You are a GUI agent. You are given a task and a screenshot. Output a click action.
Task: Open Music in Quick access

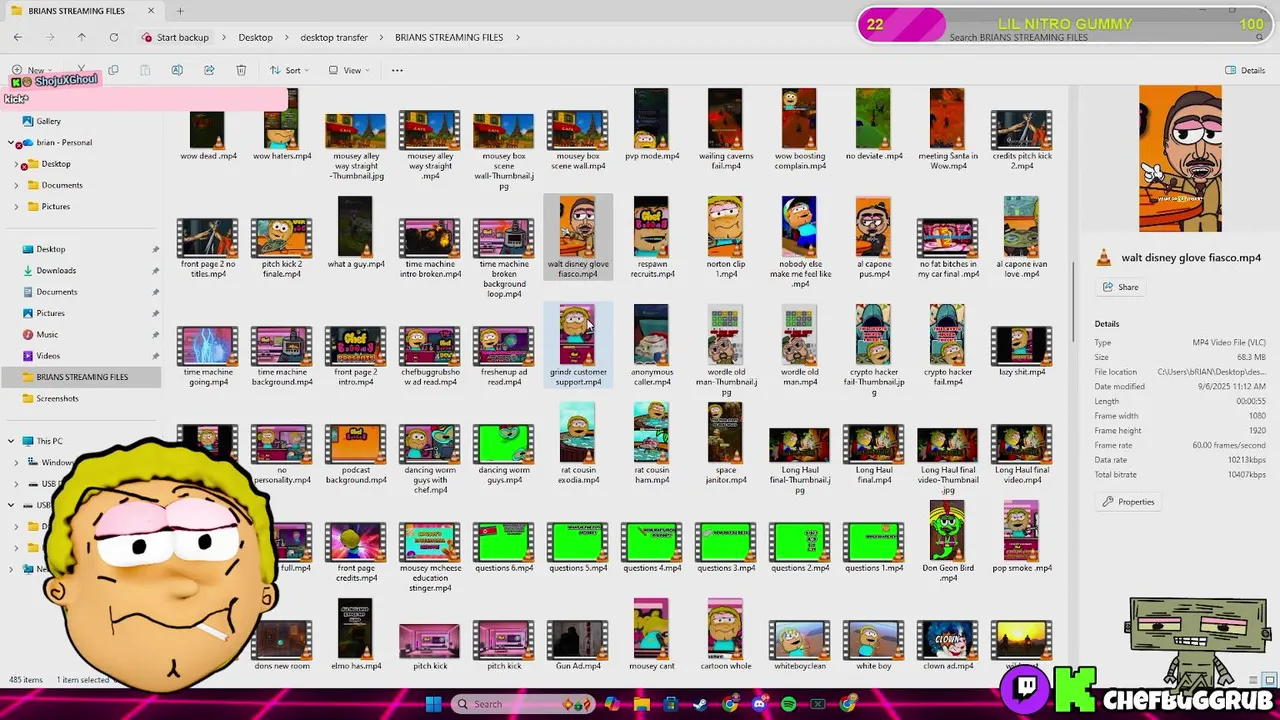click(47, 334)
